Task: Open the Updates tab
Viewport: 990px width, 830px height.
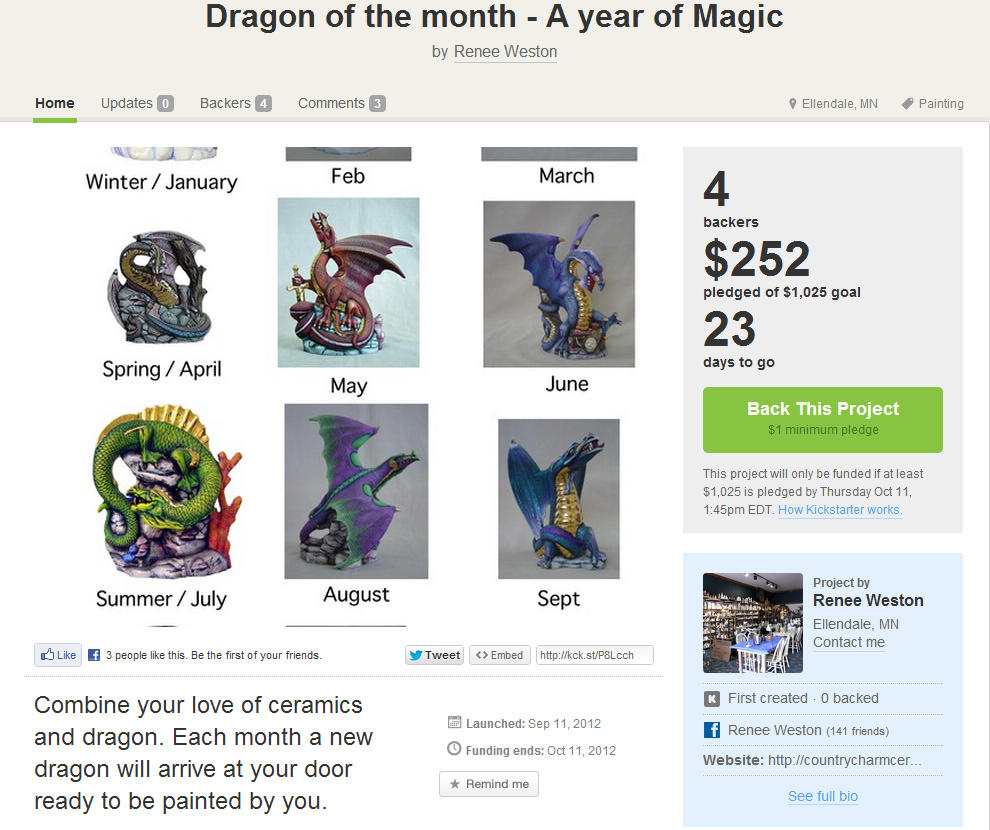Action: (x=137, y=103)
